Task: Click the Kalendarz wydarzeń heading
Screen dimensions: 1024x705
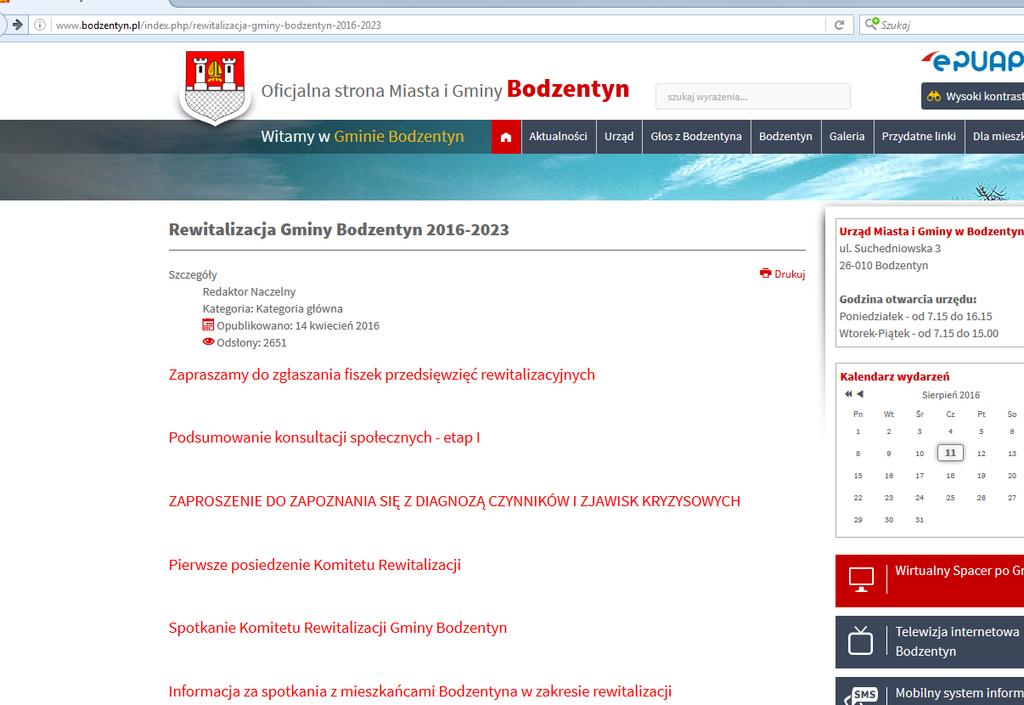Action: (x=894, y=377)
